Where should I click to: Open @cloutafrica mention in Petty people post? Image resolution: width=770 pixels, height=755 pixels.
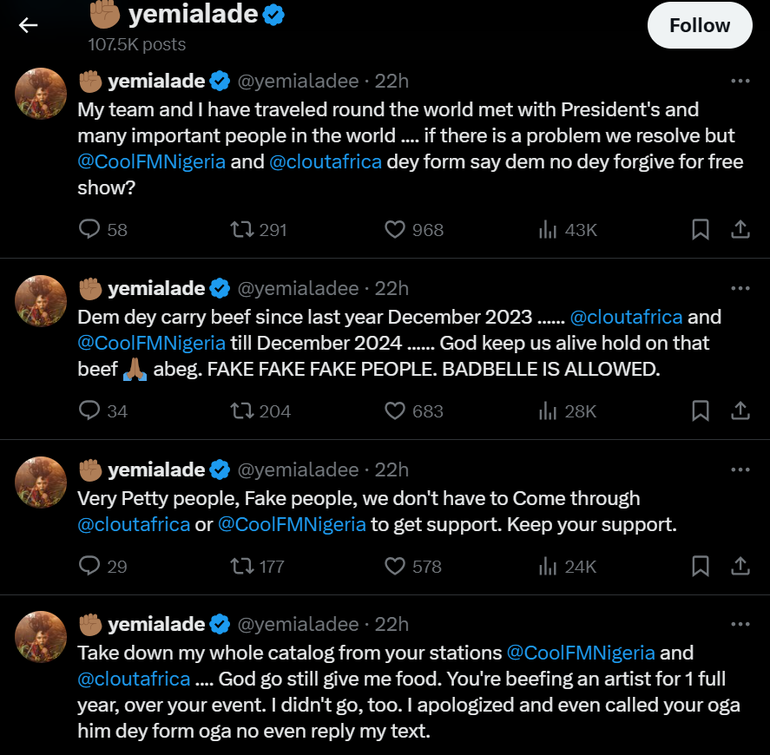click(134, 523)
